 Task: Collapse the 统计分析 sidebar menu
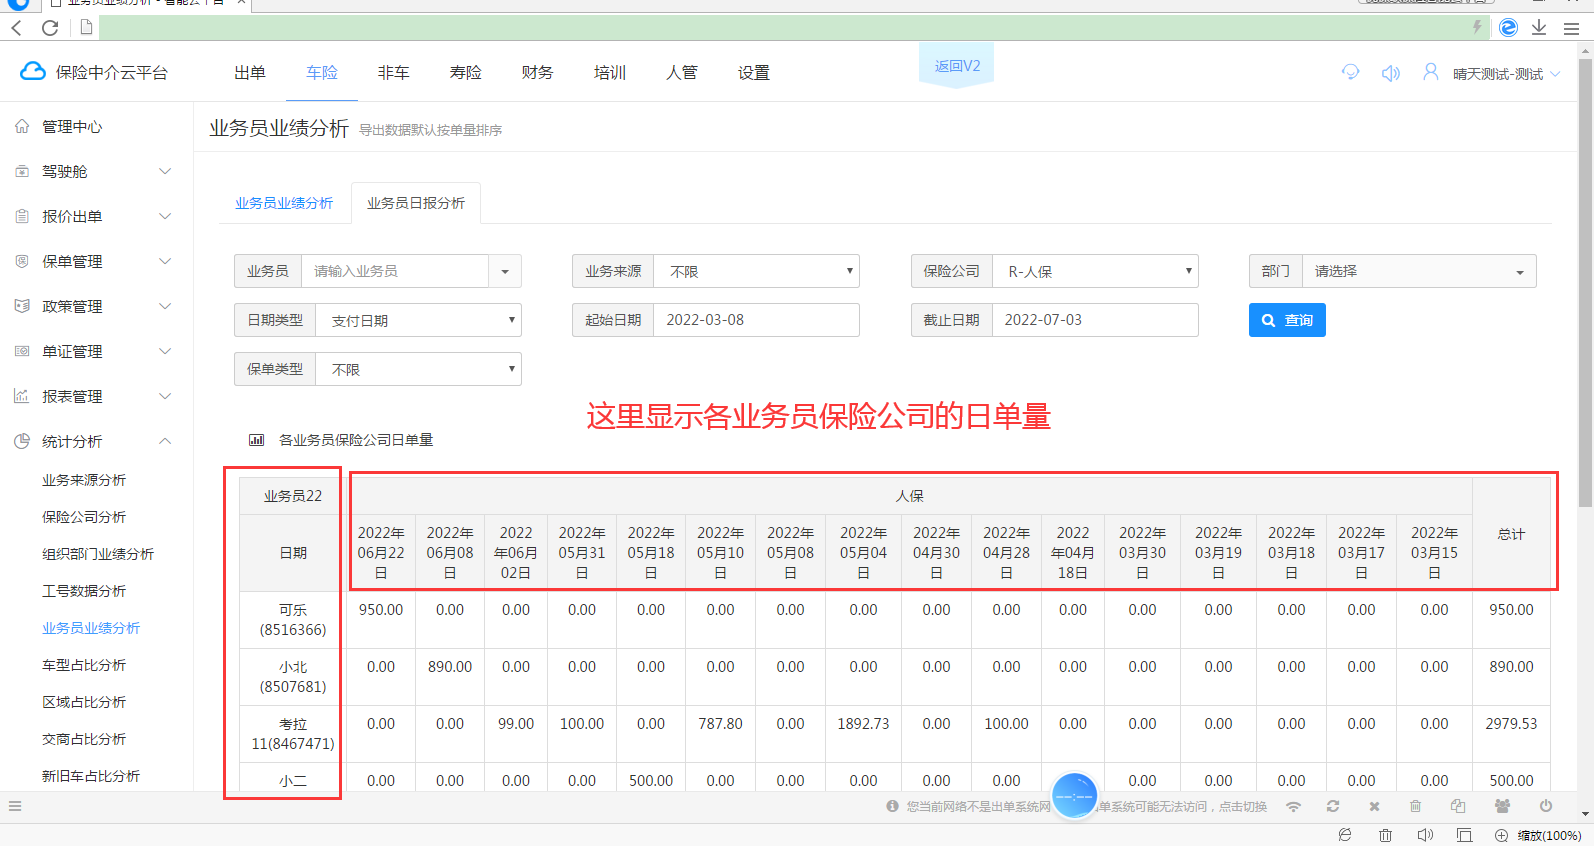pyautogui.click(x=96, y=441)
